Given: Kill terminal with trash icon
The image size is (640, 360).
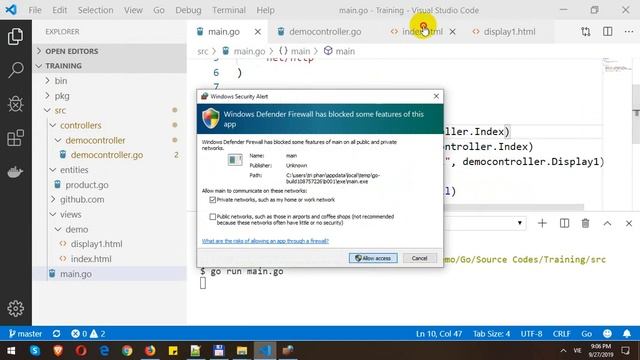Looking at the screenshot, I should 585,223.
